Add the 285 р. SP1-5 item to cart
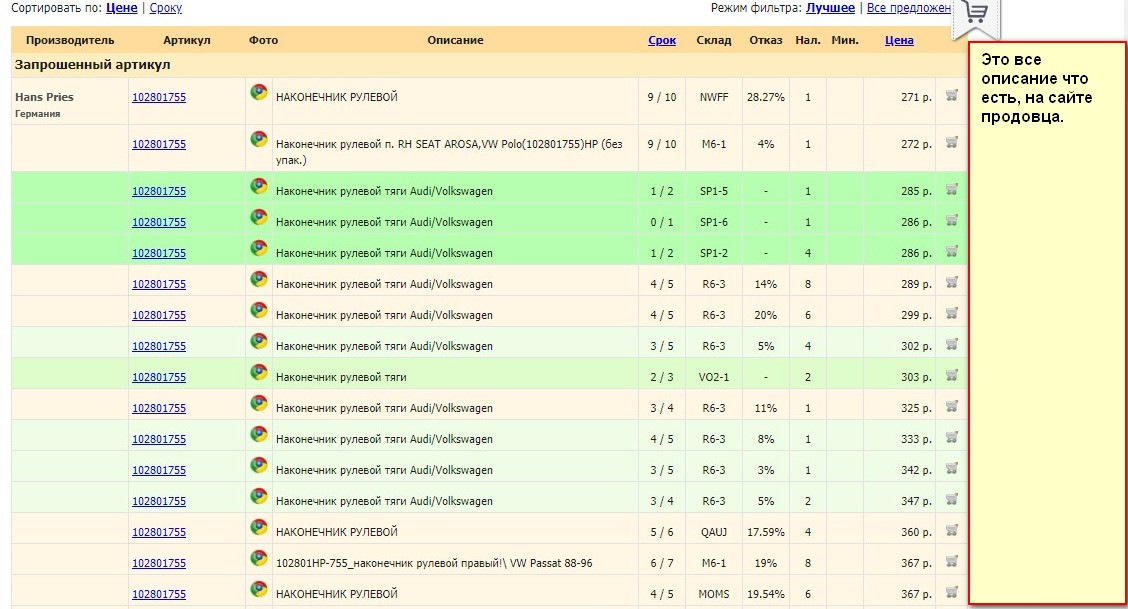Viewport: 1128px width, 609px height. [x=951, y=190]
